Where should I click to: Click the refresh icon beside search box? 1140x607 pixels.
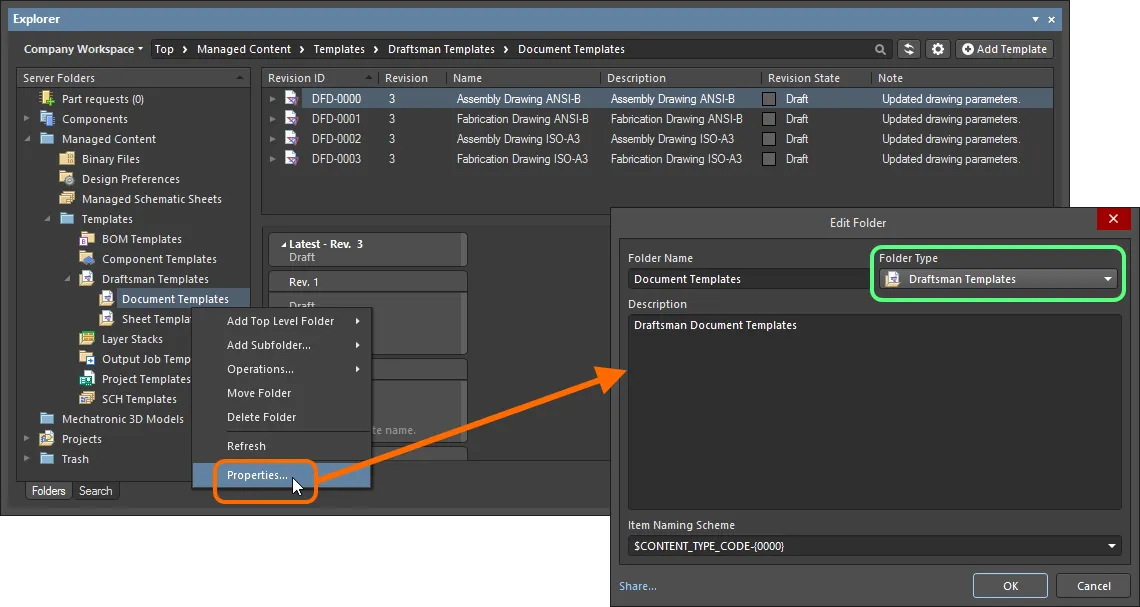coord(909,49)
